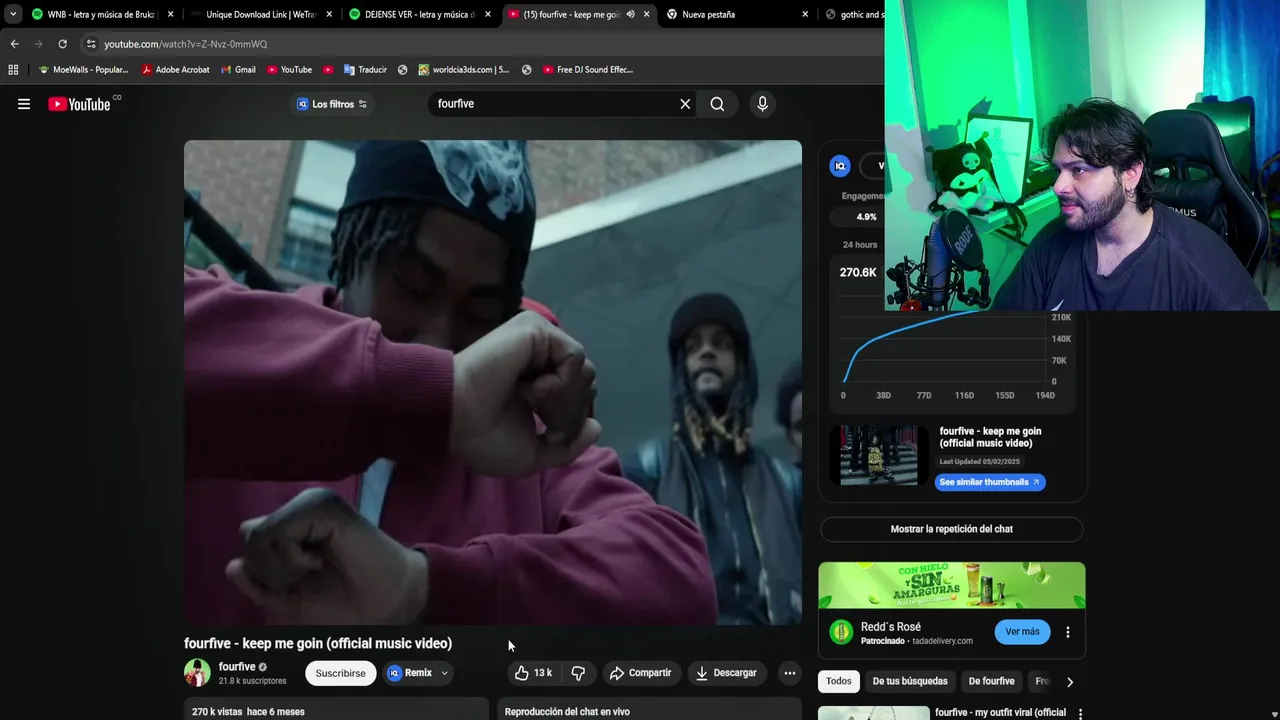Open the browser apps grid icon
Viewport: 1280px width, 720px height.
point(13,70)
